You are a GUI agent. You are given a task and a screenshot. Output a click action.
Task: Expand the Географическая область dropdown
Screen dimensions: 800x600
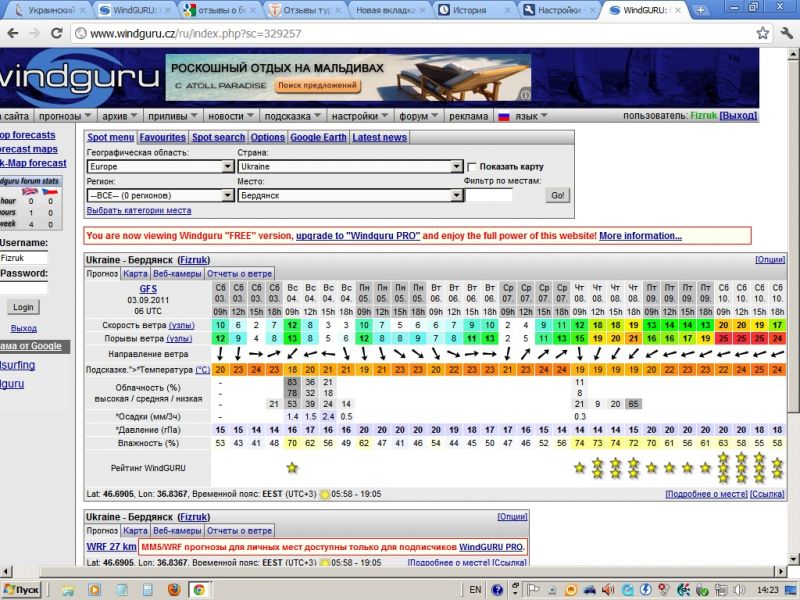pyautogui.click(x=160, y=166)
